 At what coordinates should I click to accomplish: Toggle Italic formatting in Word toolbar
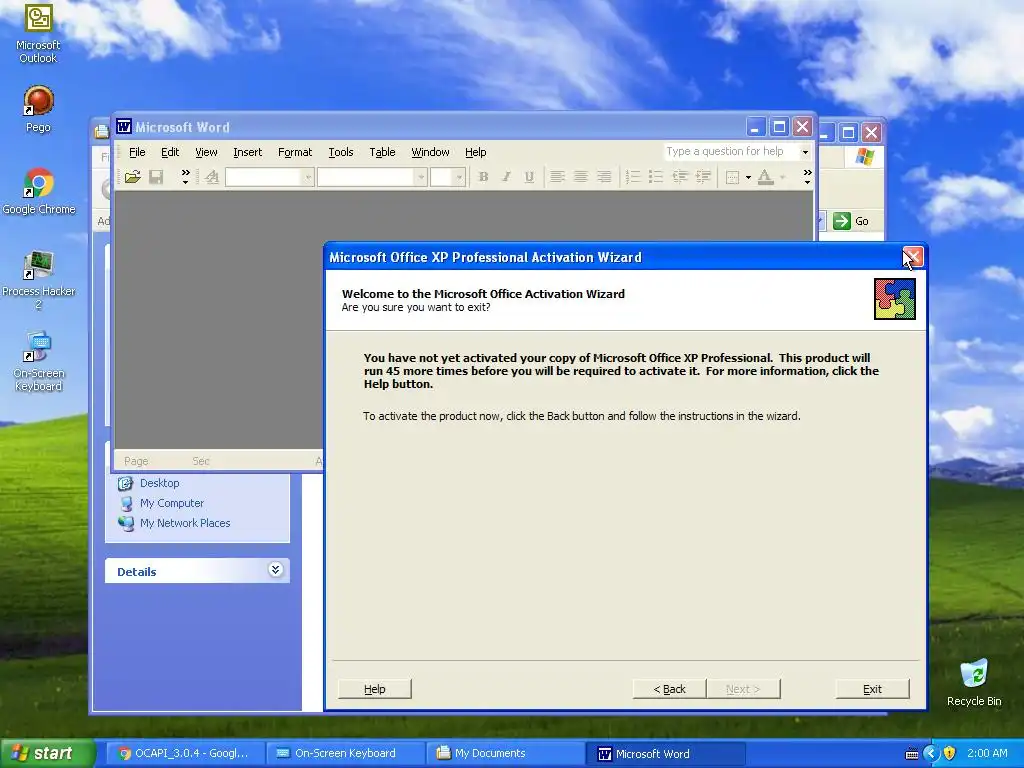point(506,176)
